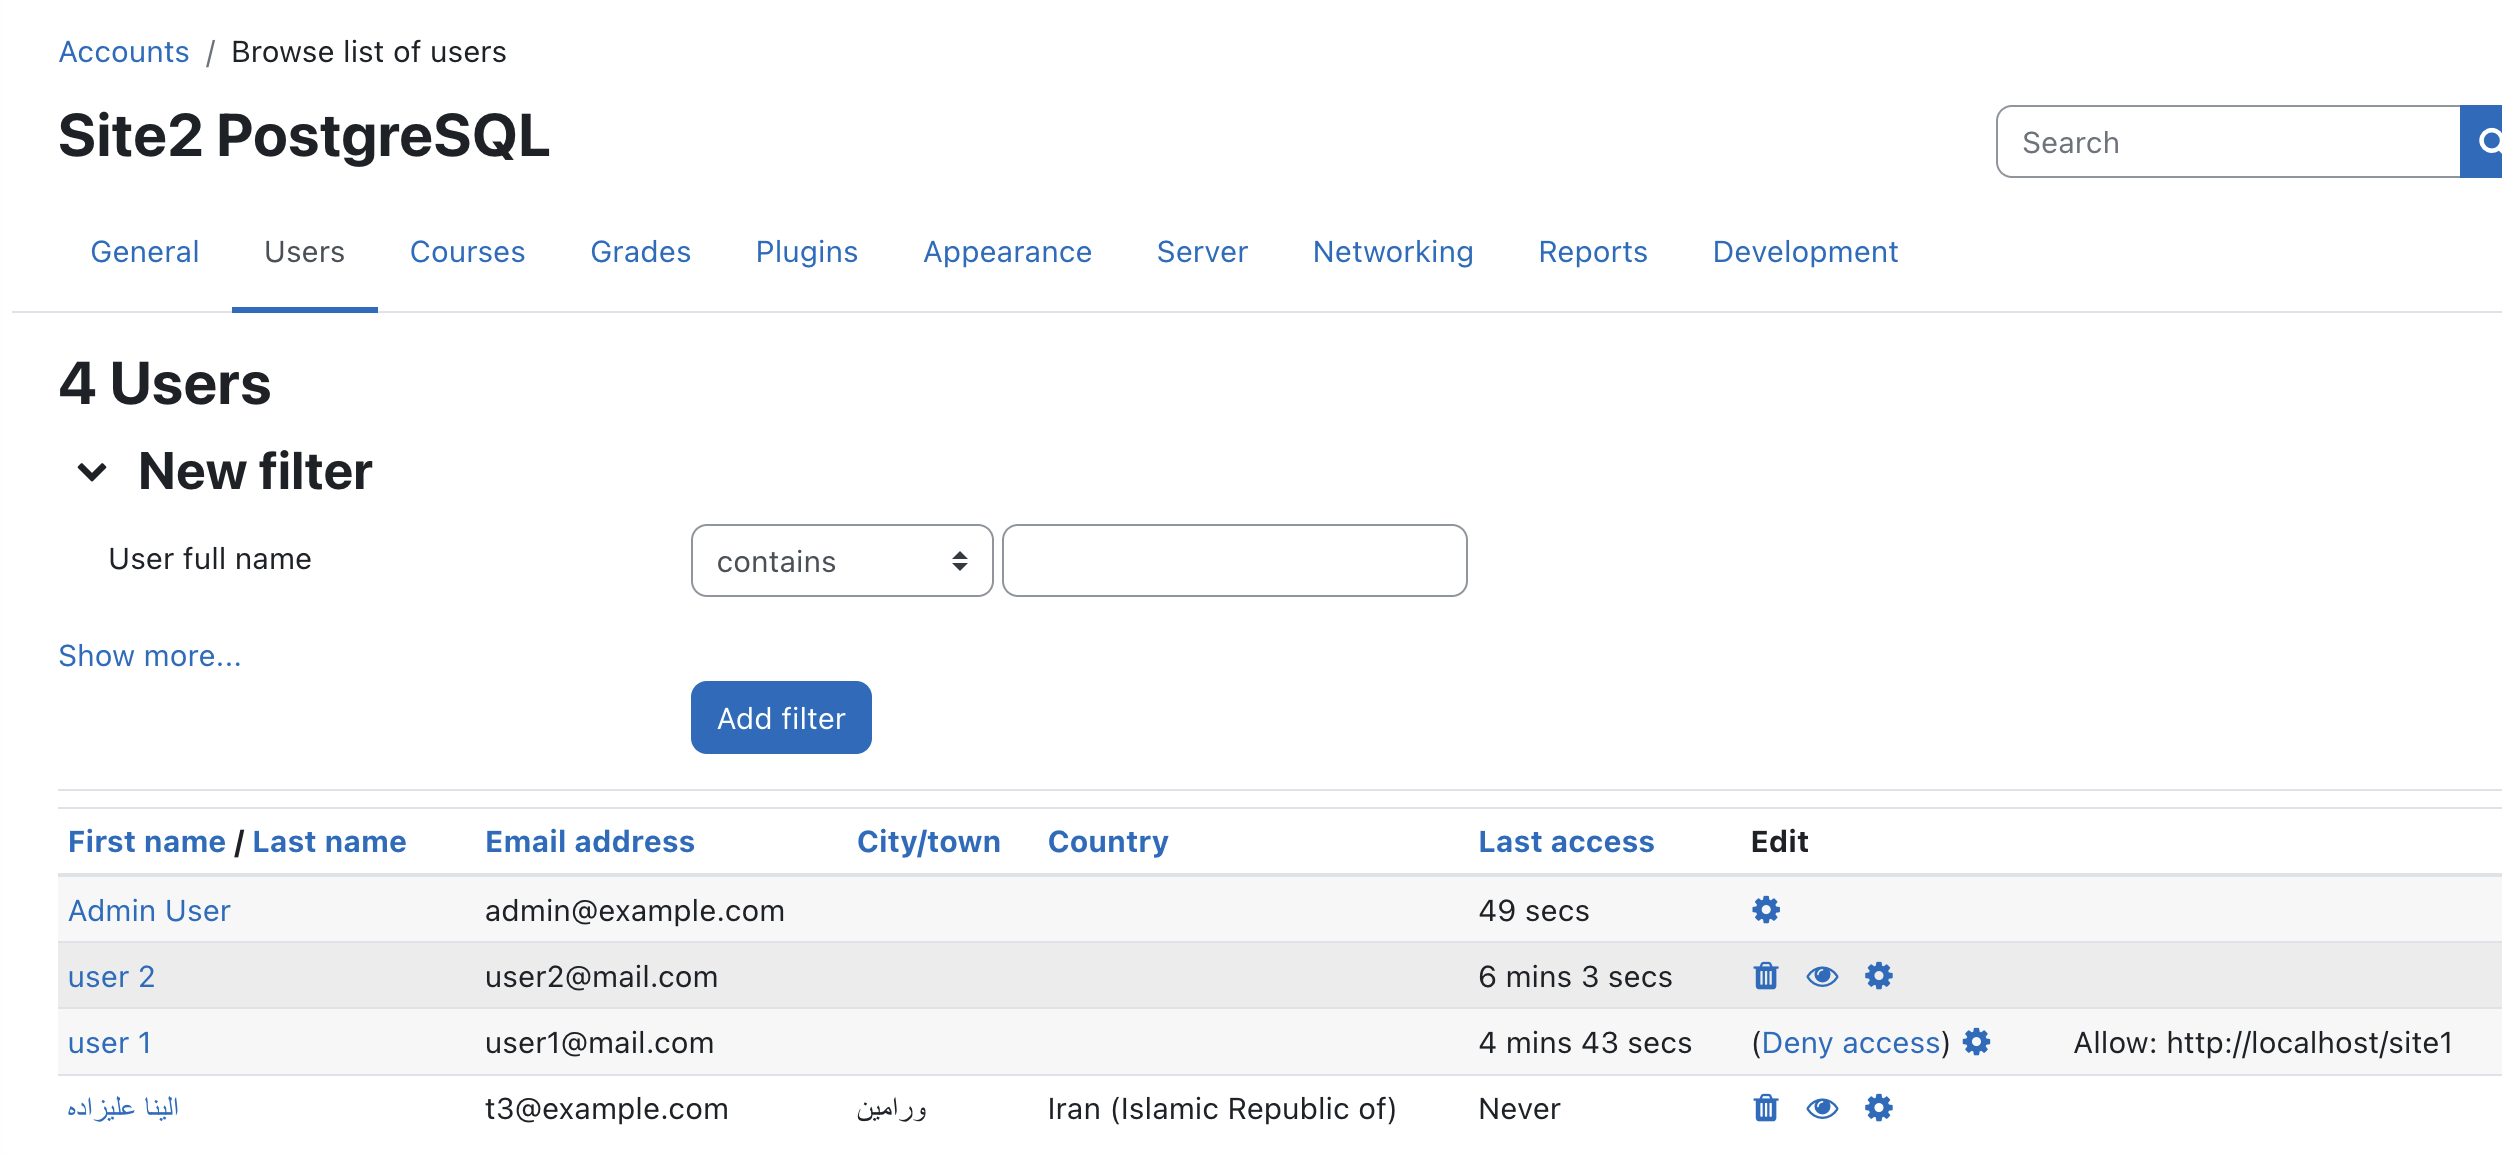Open the contains condition dropdown
Image resolution: width=2502 pixels, height=1156 pixels.
click(842, 561)
